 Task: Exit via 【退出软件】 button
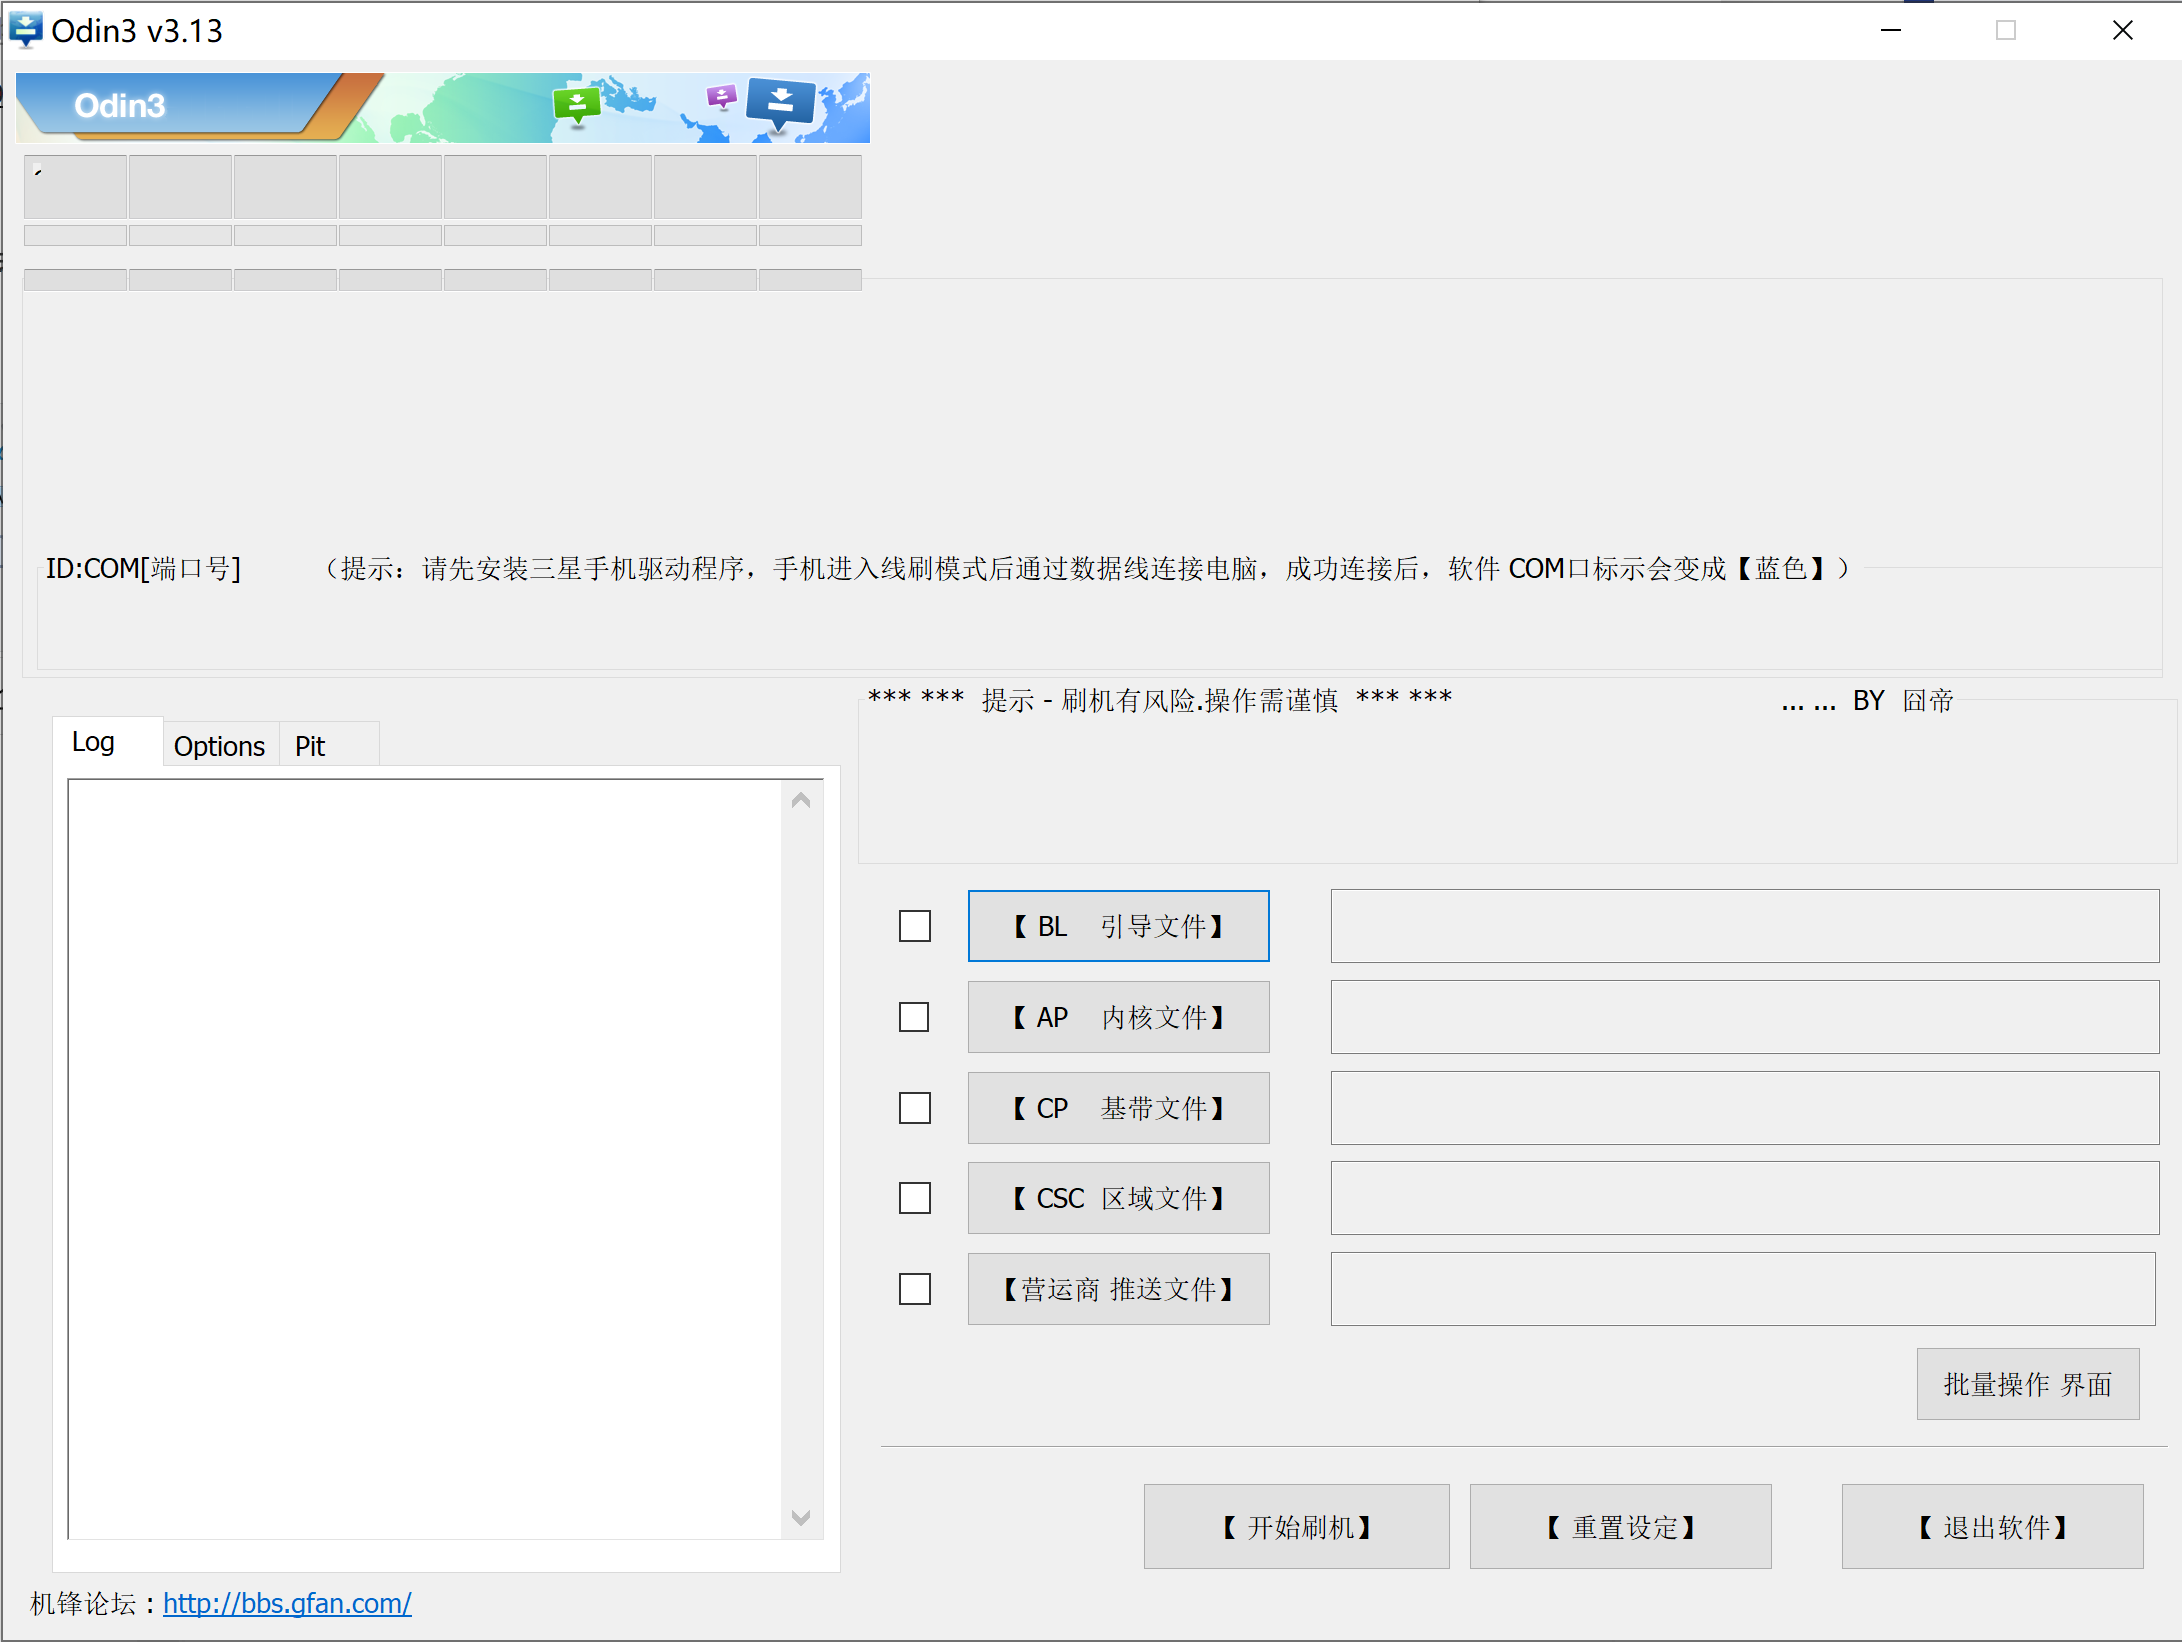1992,1527
